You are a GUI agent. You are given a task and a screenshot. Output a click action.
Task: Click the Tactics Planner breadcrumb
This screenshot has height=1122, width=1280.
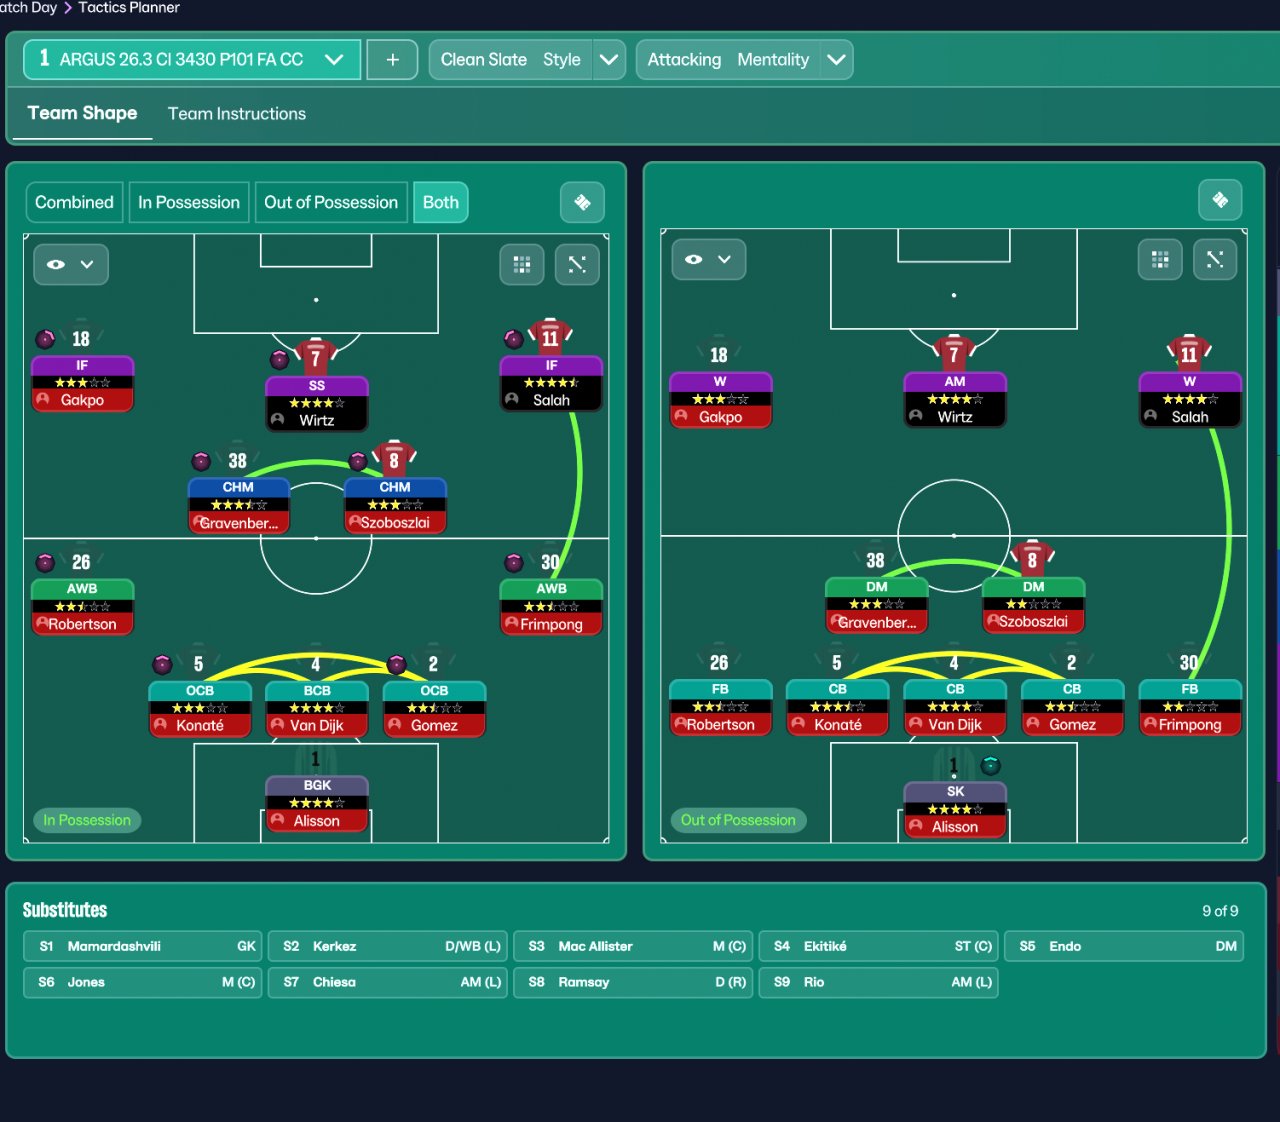[x=129, y=8]
